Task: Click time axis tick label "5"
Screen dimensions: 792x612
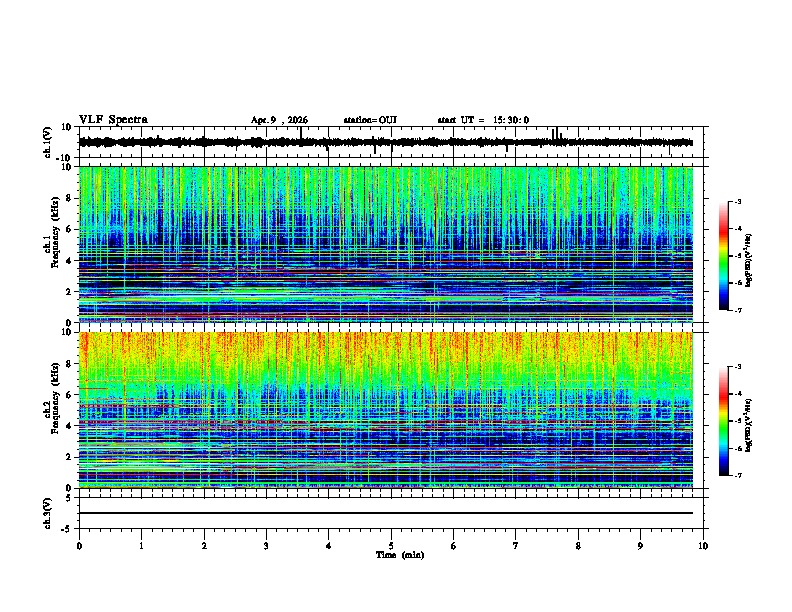Action: click(x=391, y=546)
